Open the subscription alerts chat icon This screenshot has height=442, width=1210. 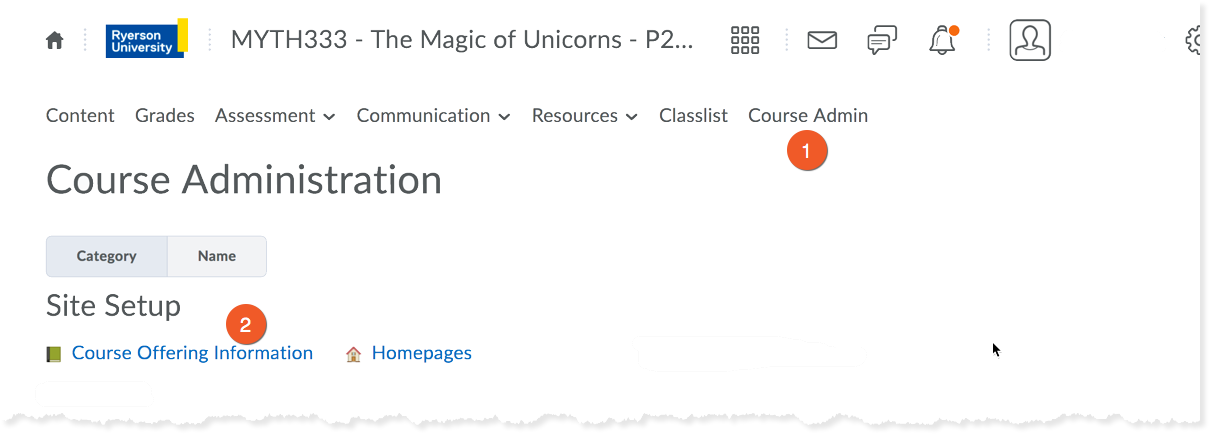point(881,40)
